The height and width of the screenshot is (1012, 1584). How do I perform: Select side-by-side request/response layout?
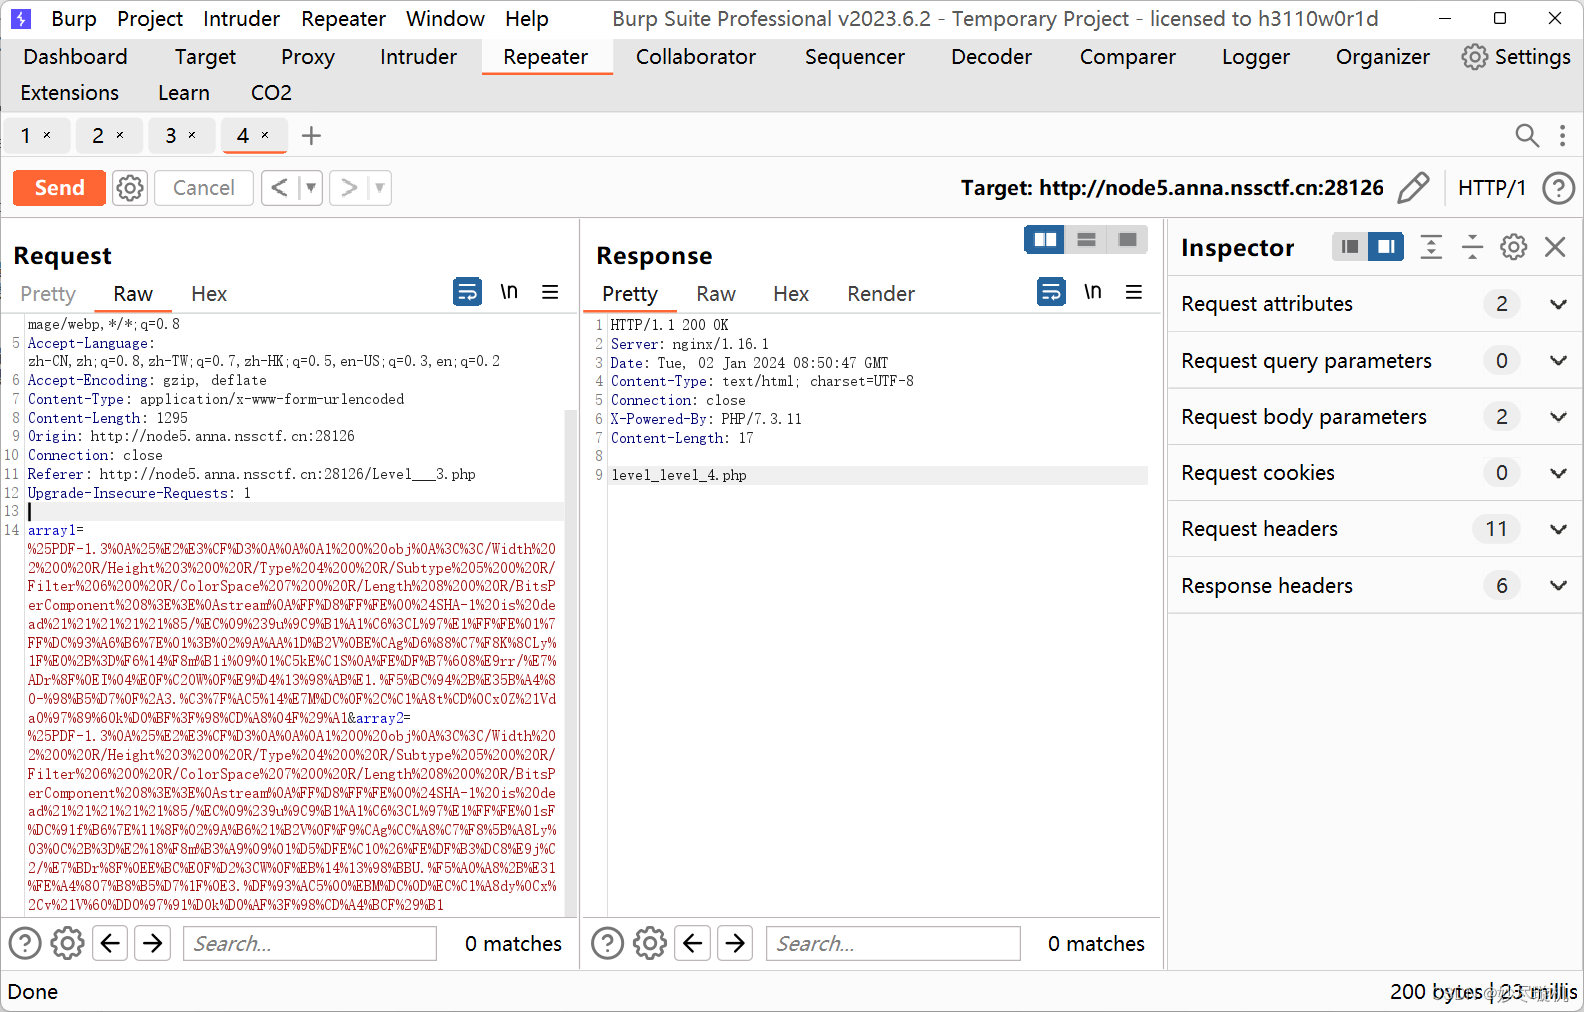pyautogui.click(x=1045, y=240)
